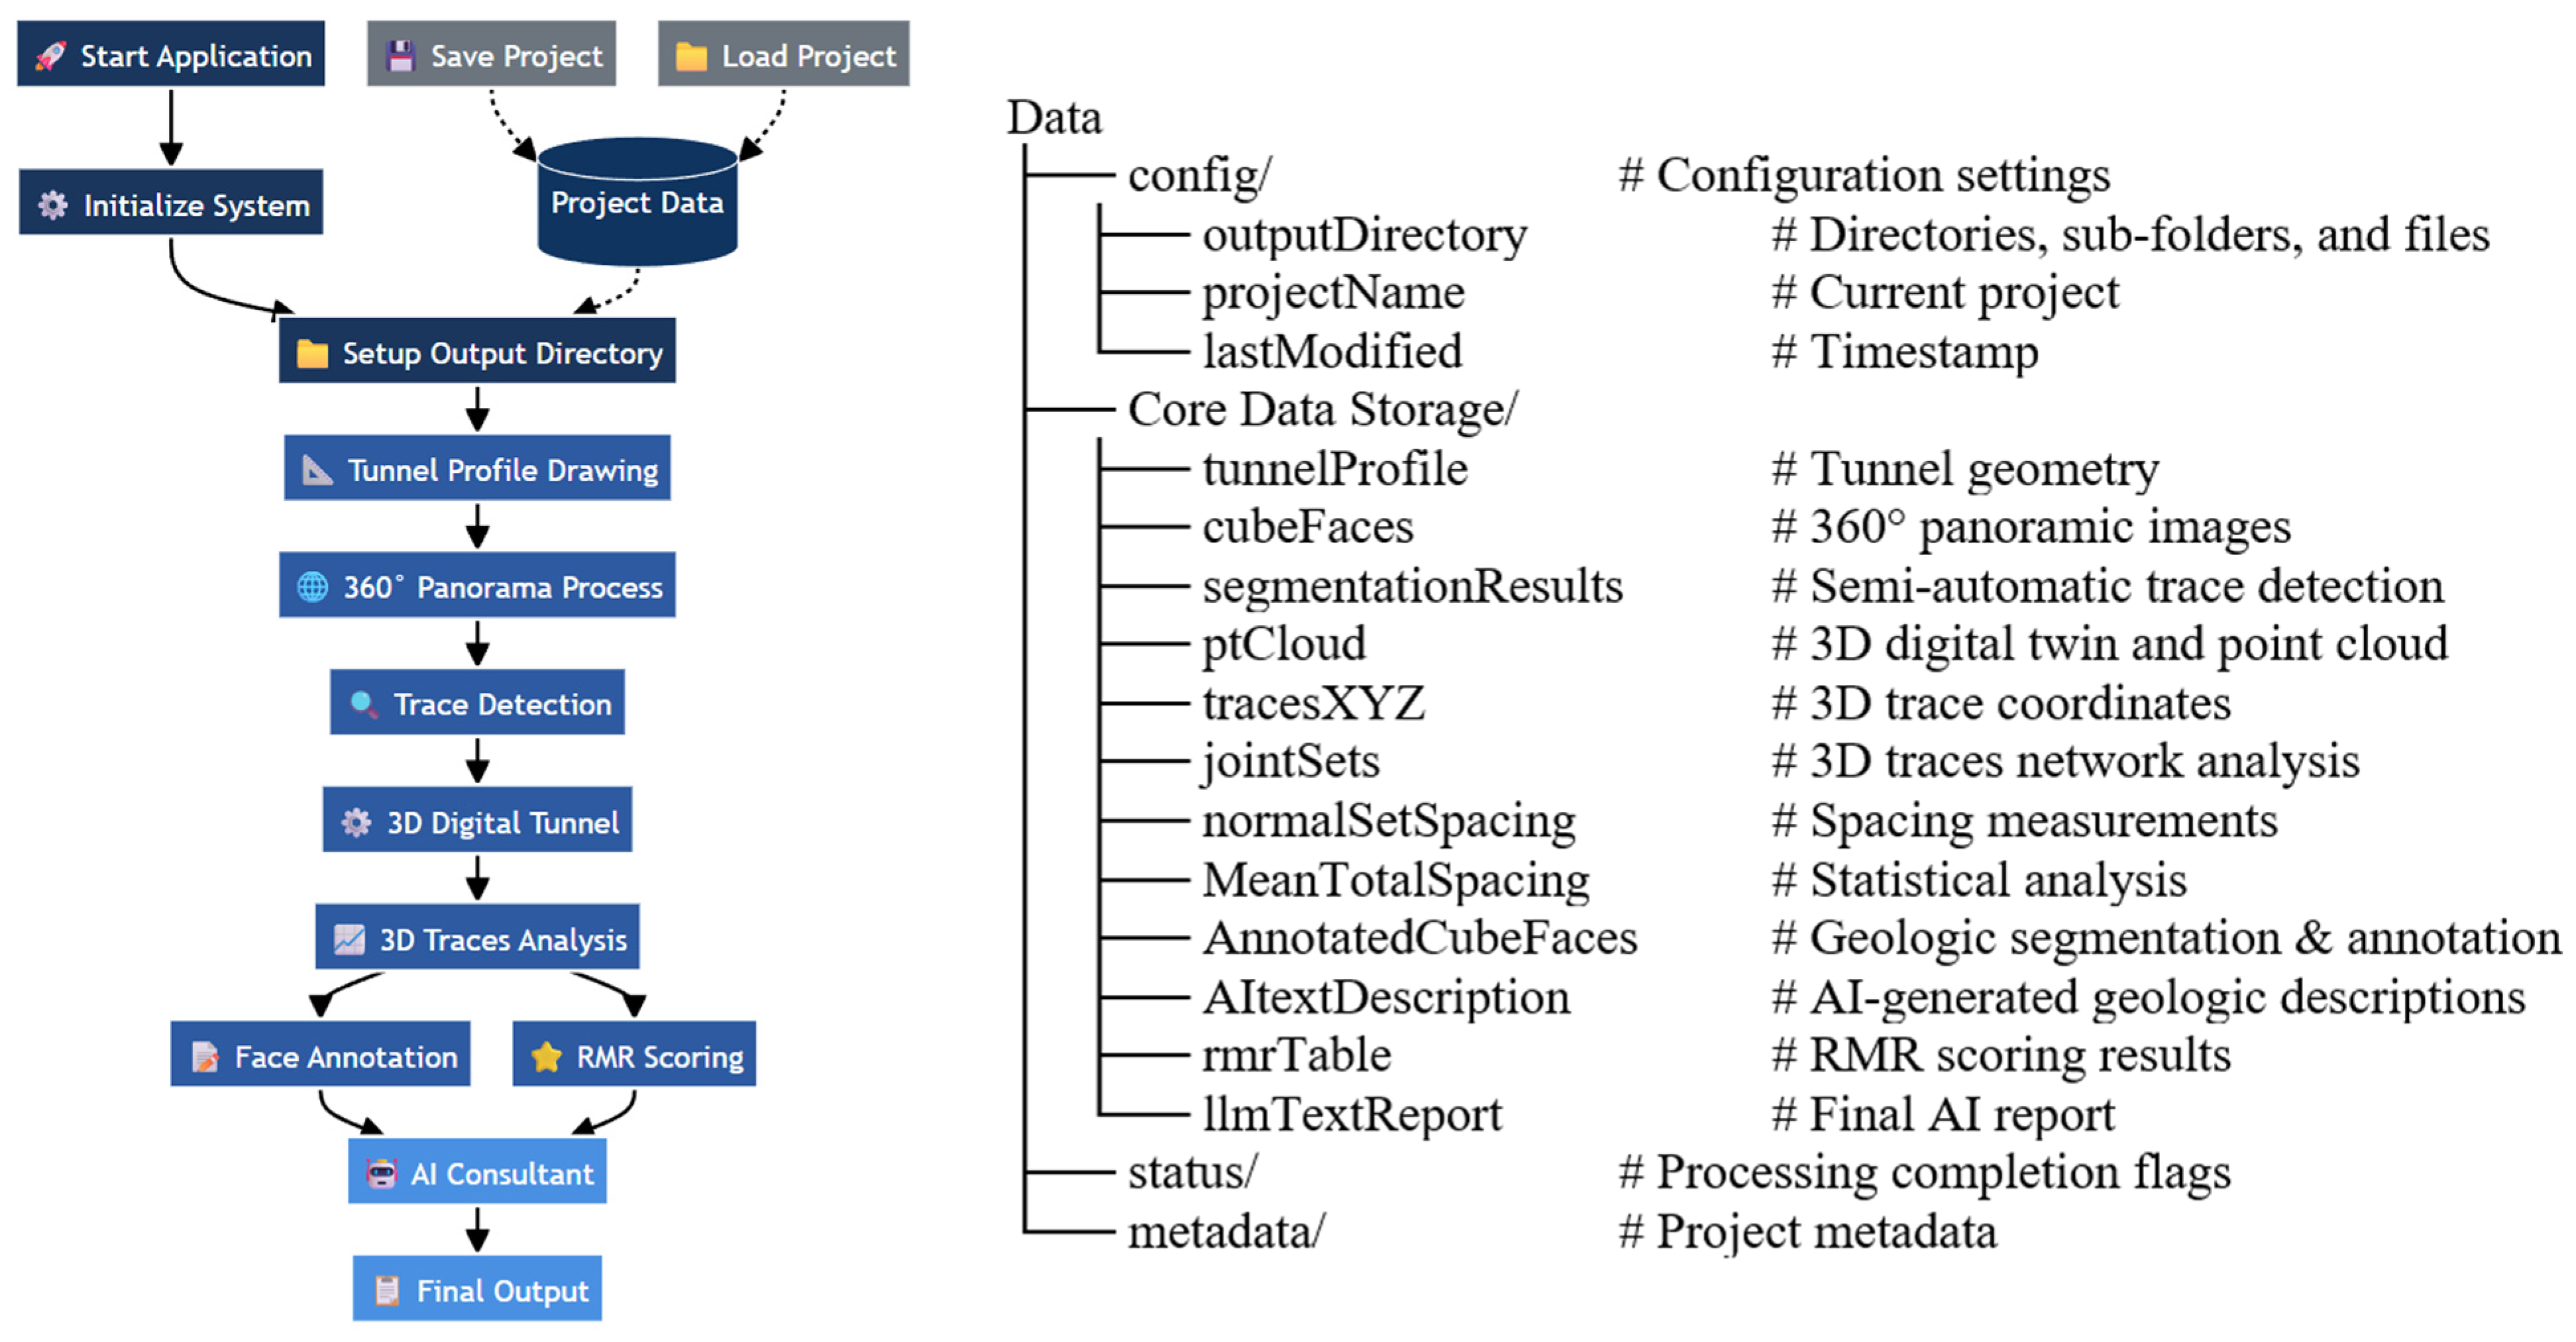Click the magnifier icon on Trace Detection
Viewport: 2576px width, 1342px height.
tap(364, 704)
